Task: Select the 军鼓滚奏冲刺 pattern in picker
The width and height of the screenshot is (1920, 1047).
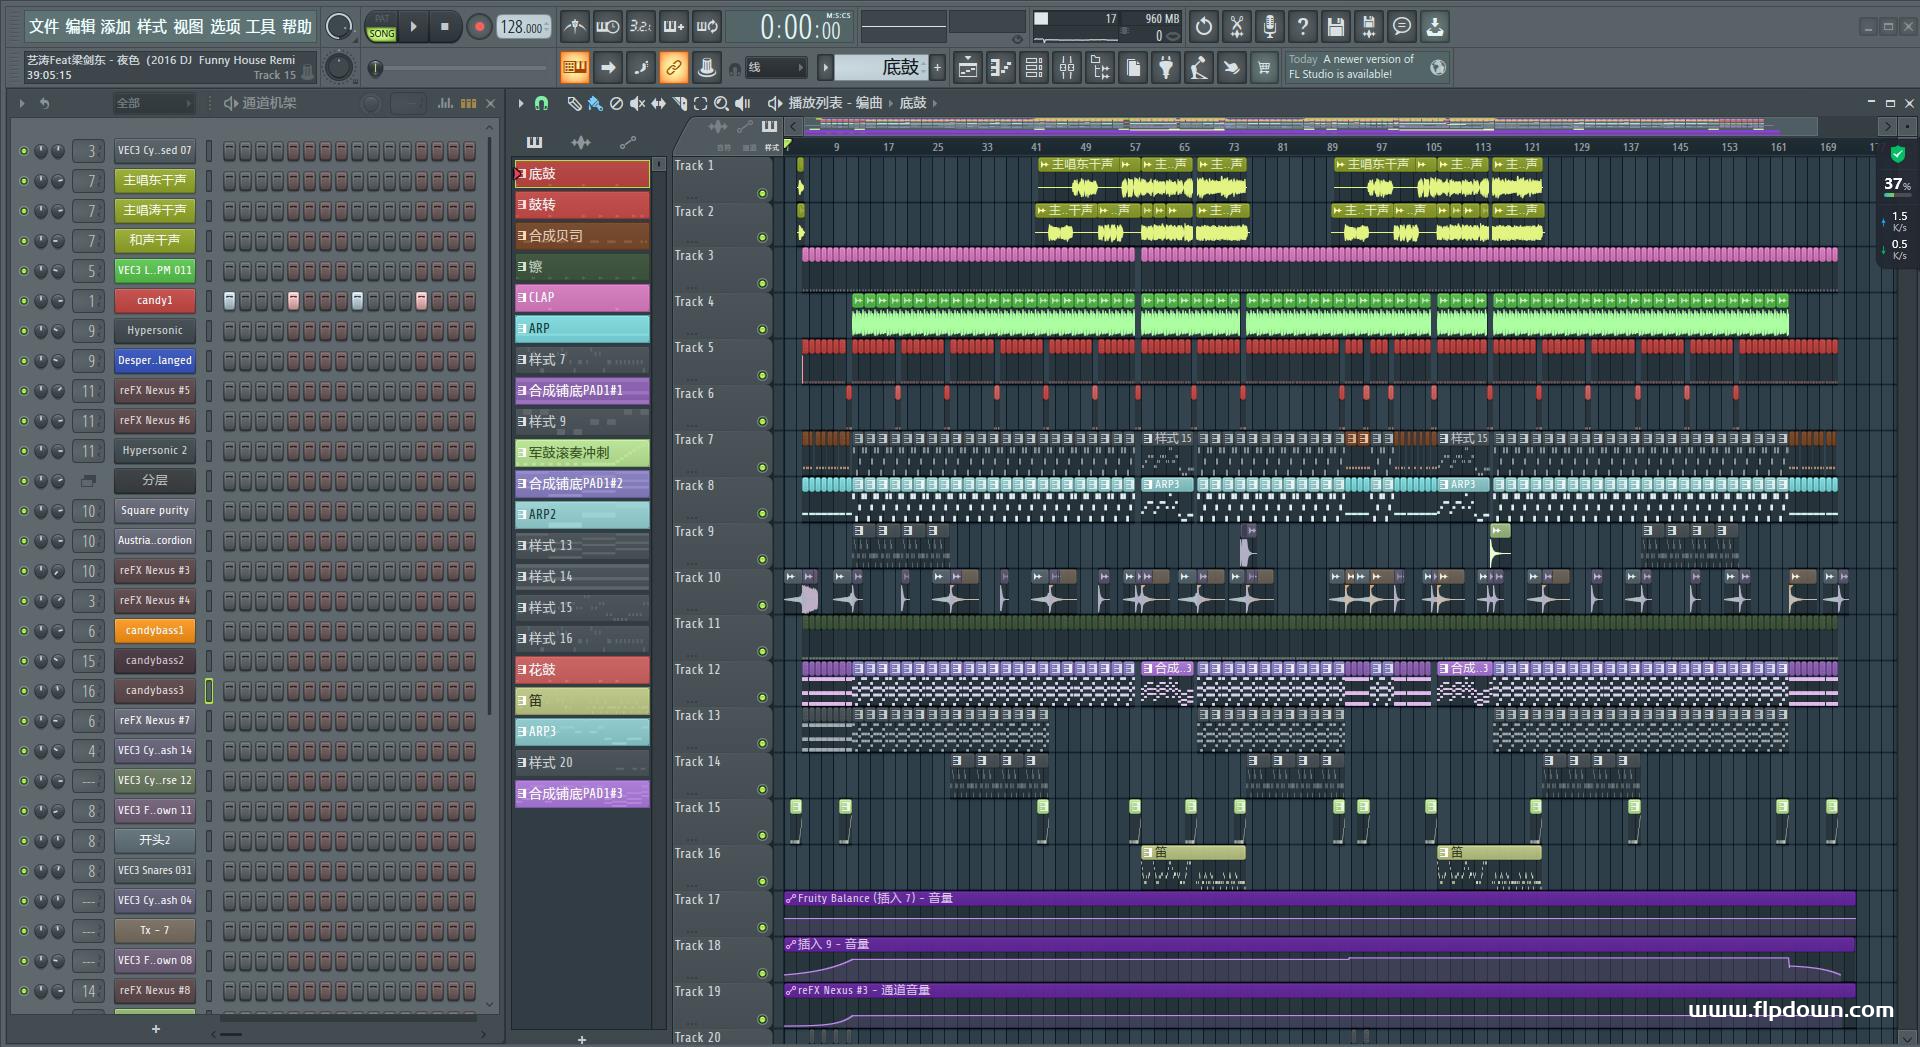Action: pyautogui.click(x=582, y=453)
